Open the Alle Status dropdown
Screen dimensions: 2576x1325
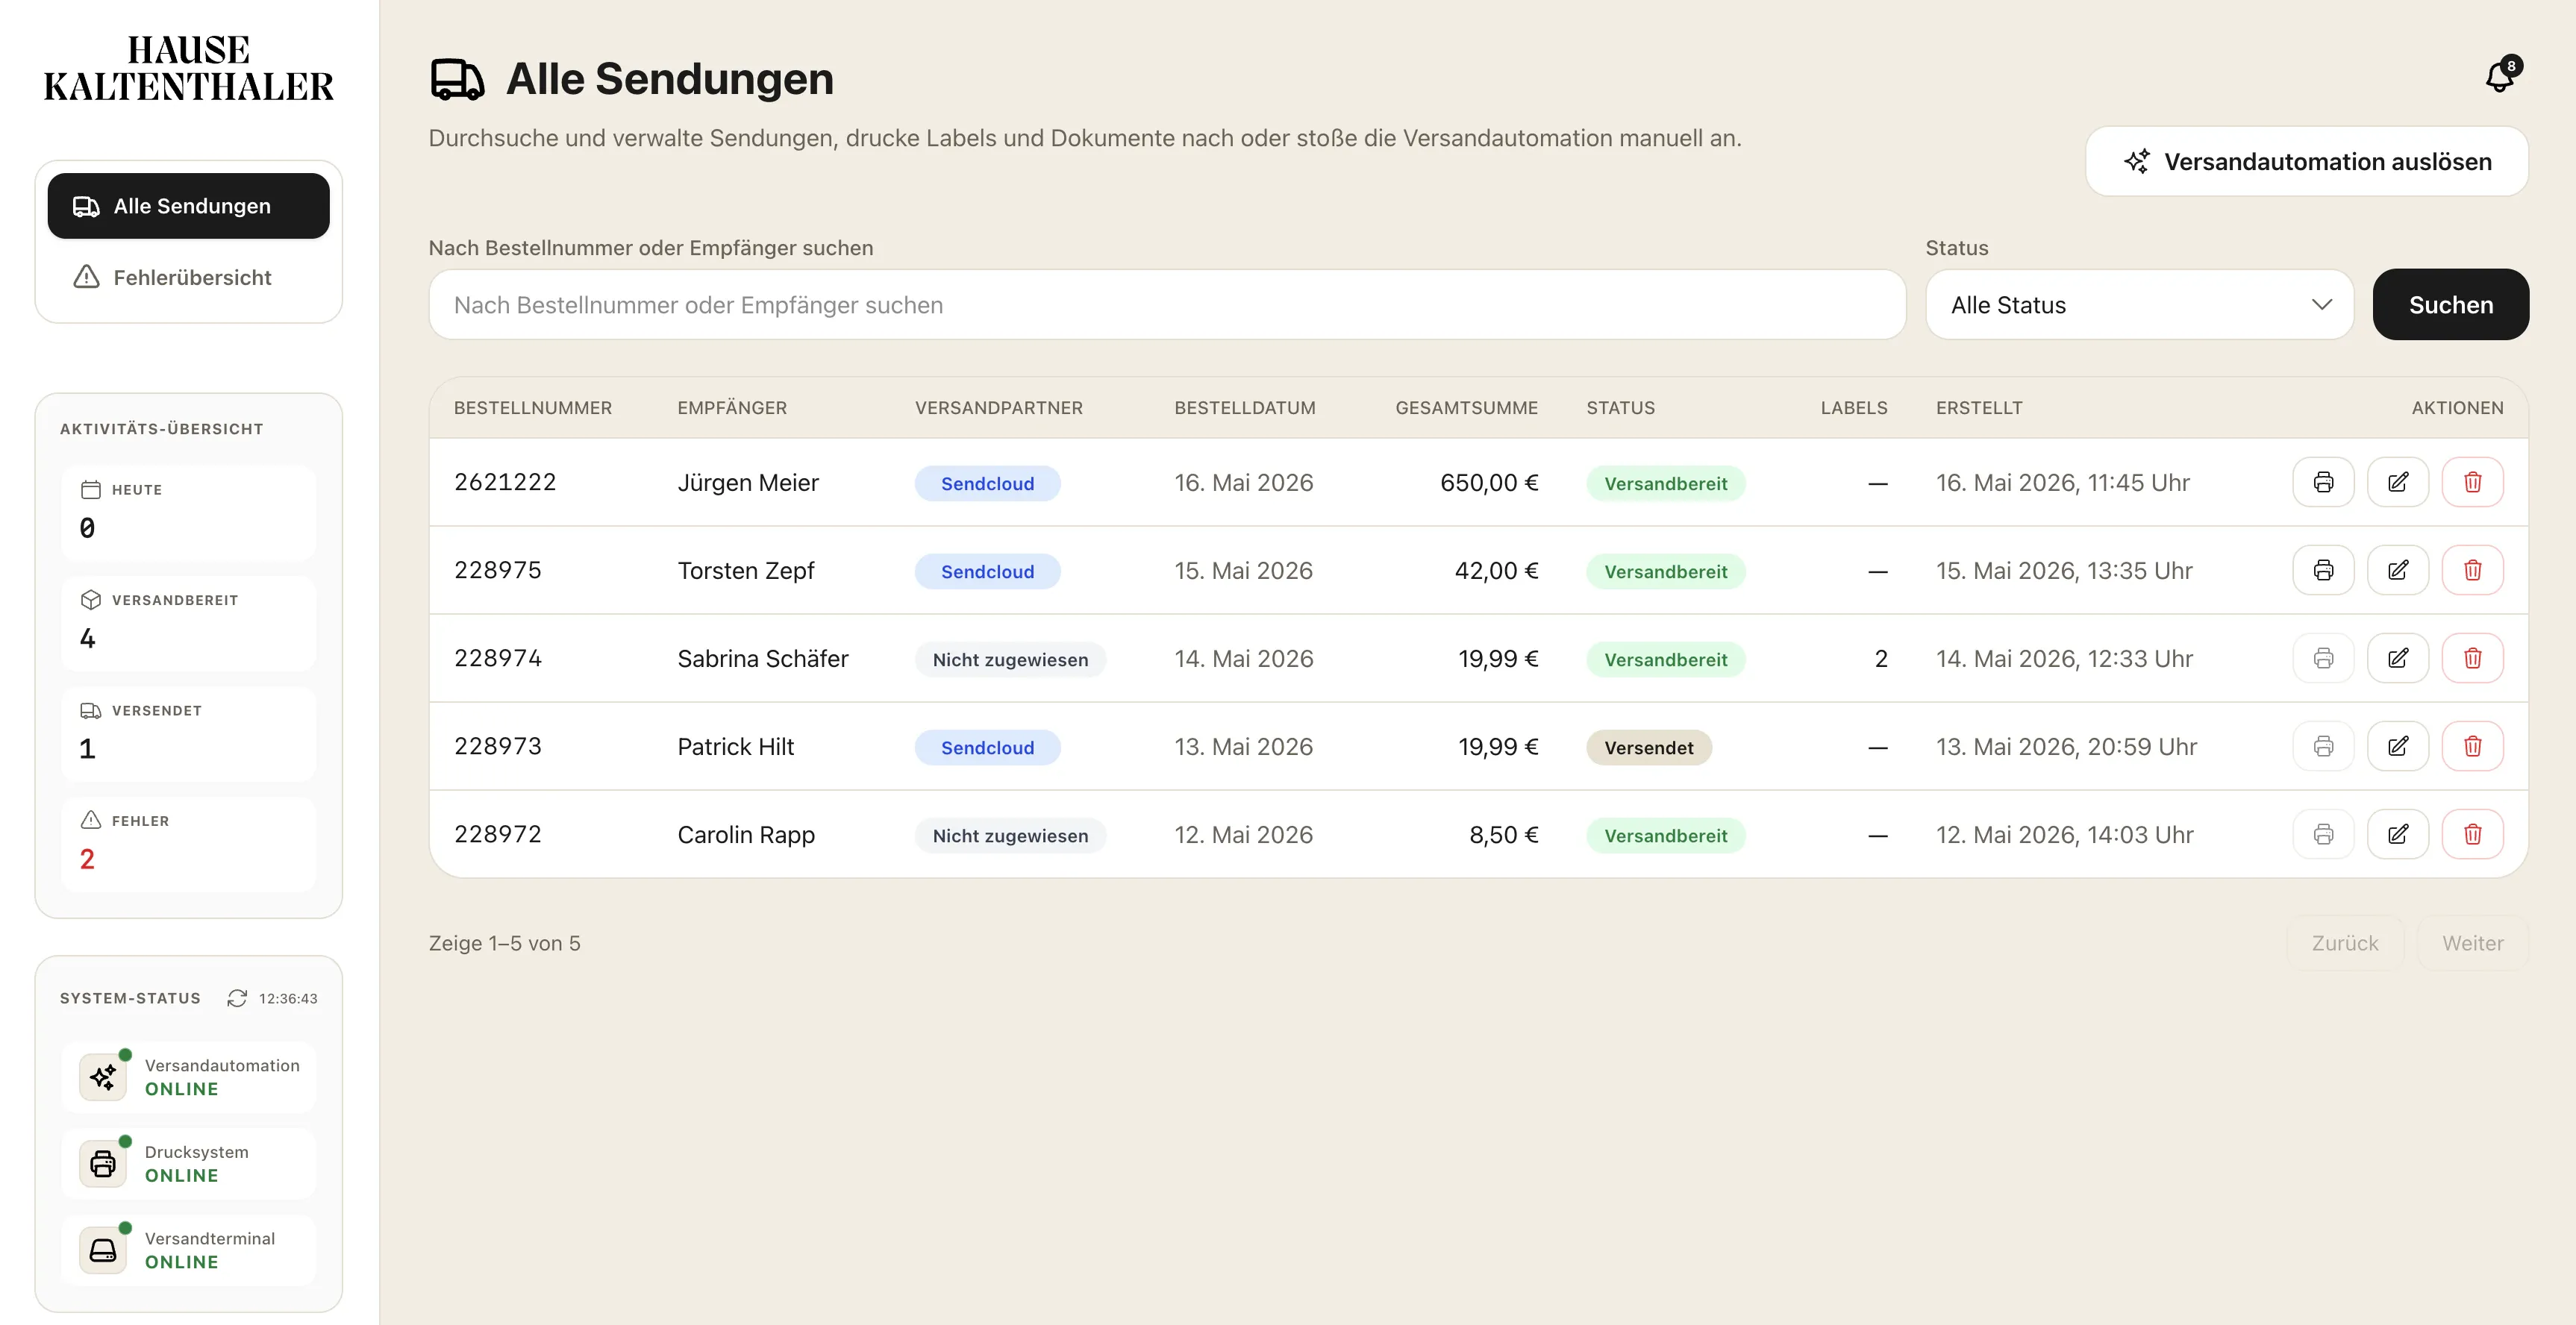point(2140,305)
